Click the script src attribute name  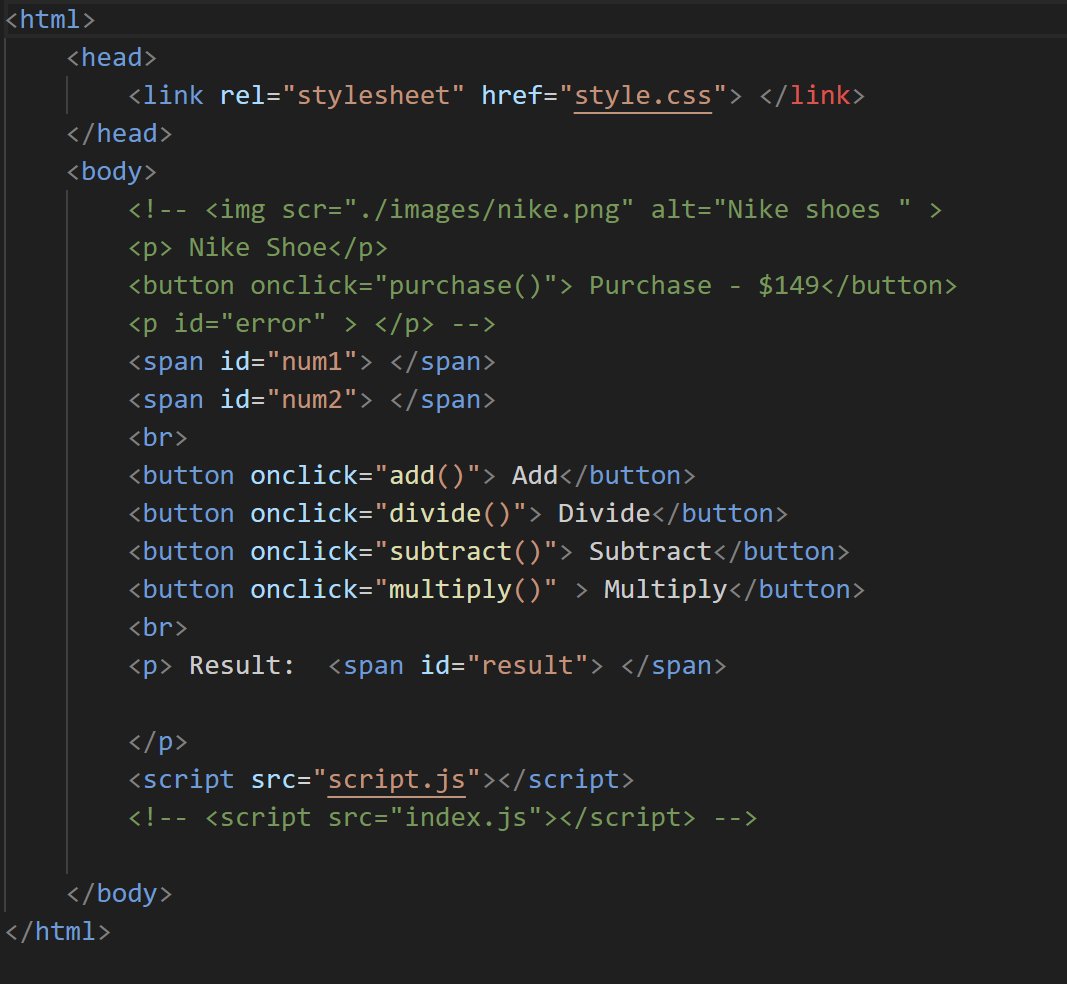coord(273,780)
